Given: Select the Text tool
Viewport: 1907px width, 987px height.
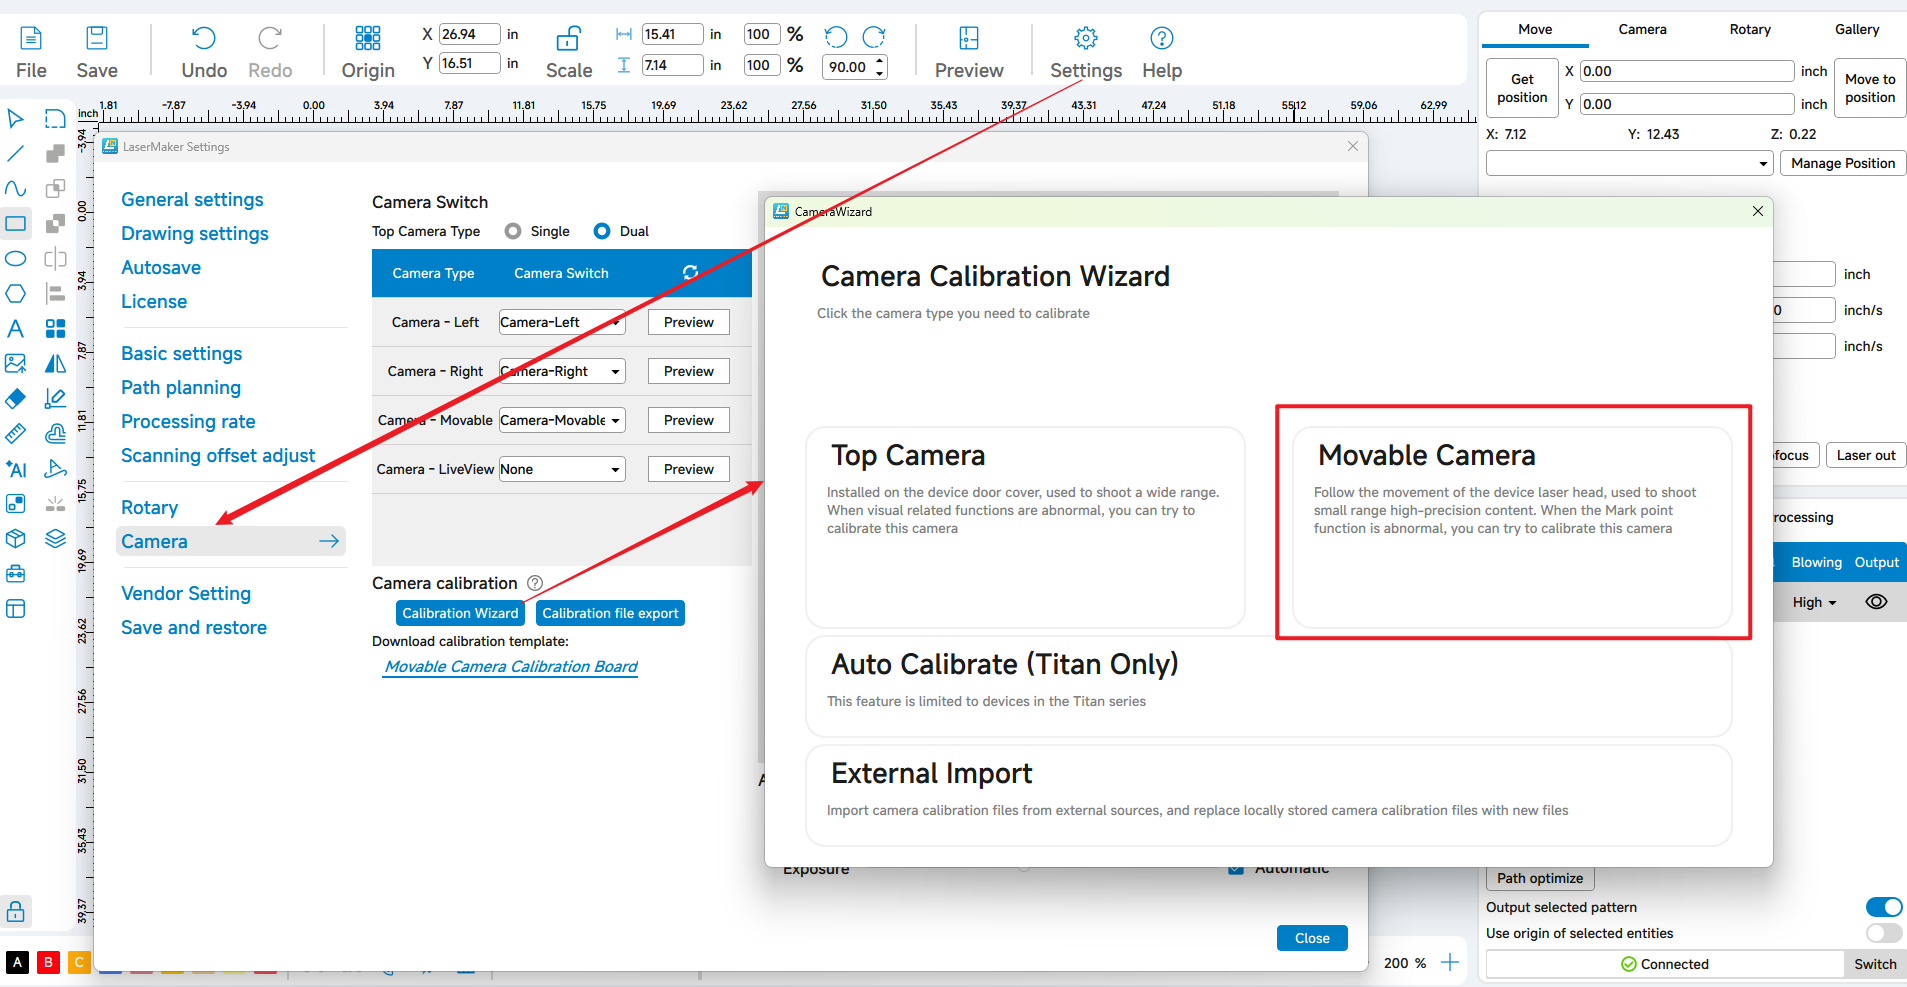Looking at the screenshot, I should pyautogui.click(x=16, y=329).
